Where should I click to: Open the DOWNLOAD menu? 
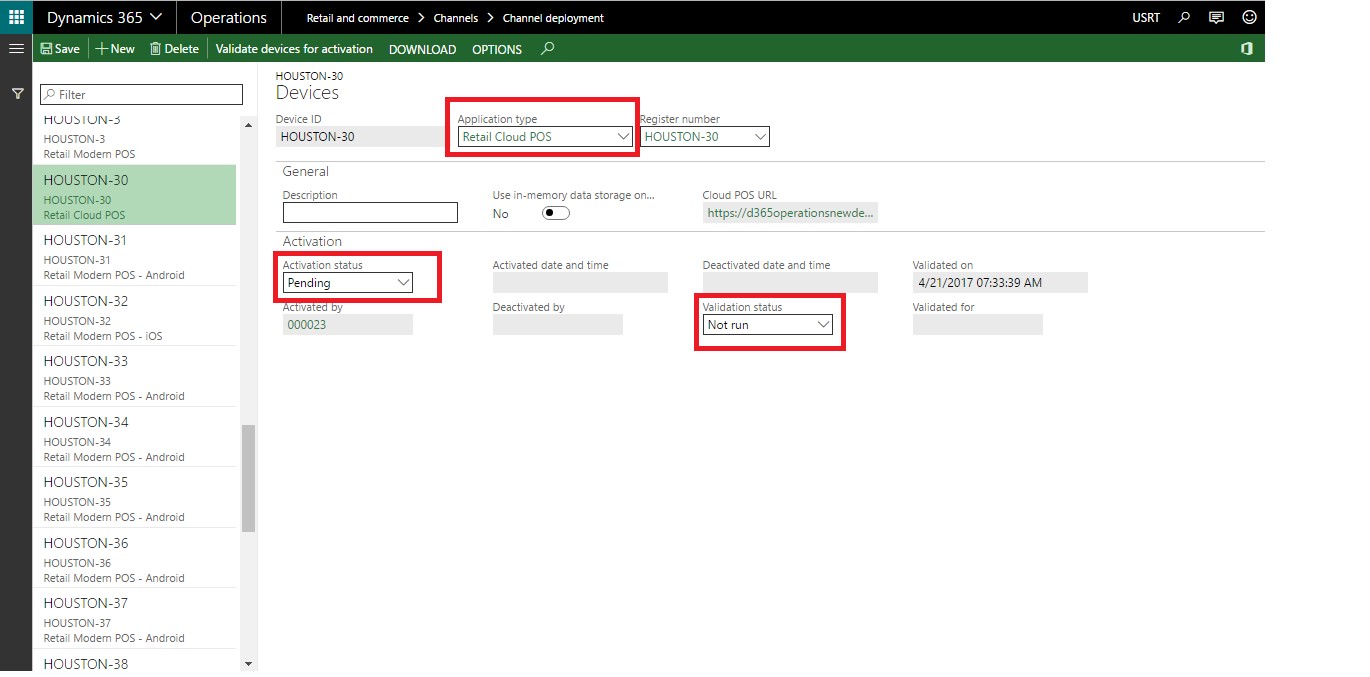pos(422,49)
